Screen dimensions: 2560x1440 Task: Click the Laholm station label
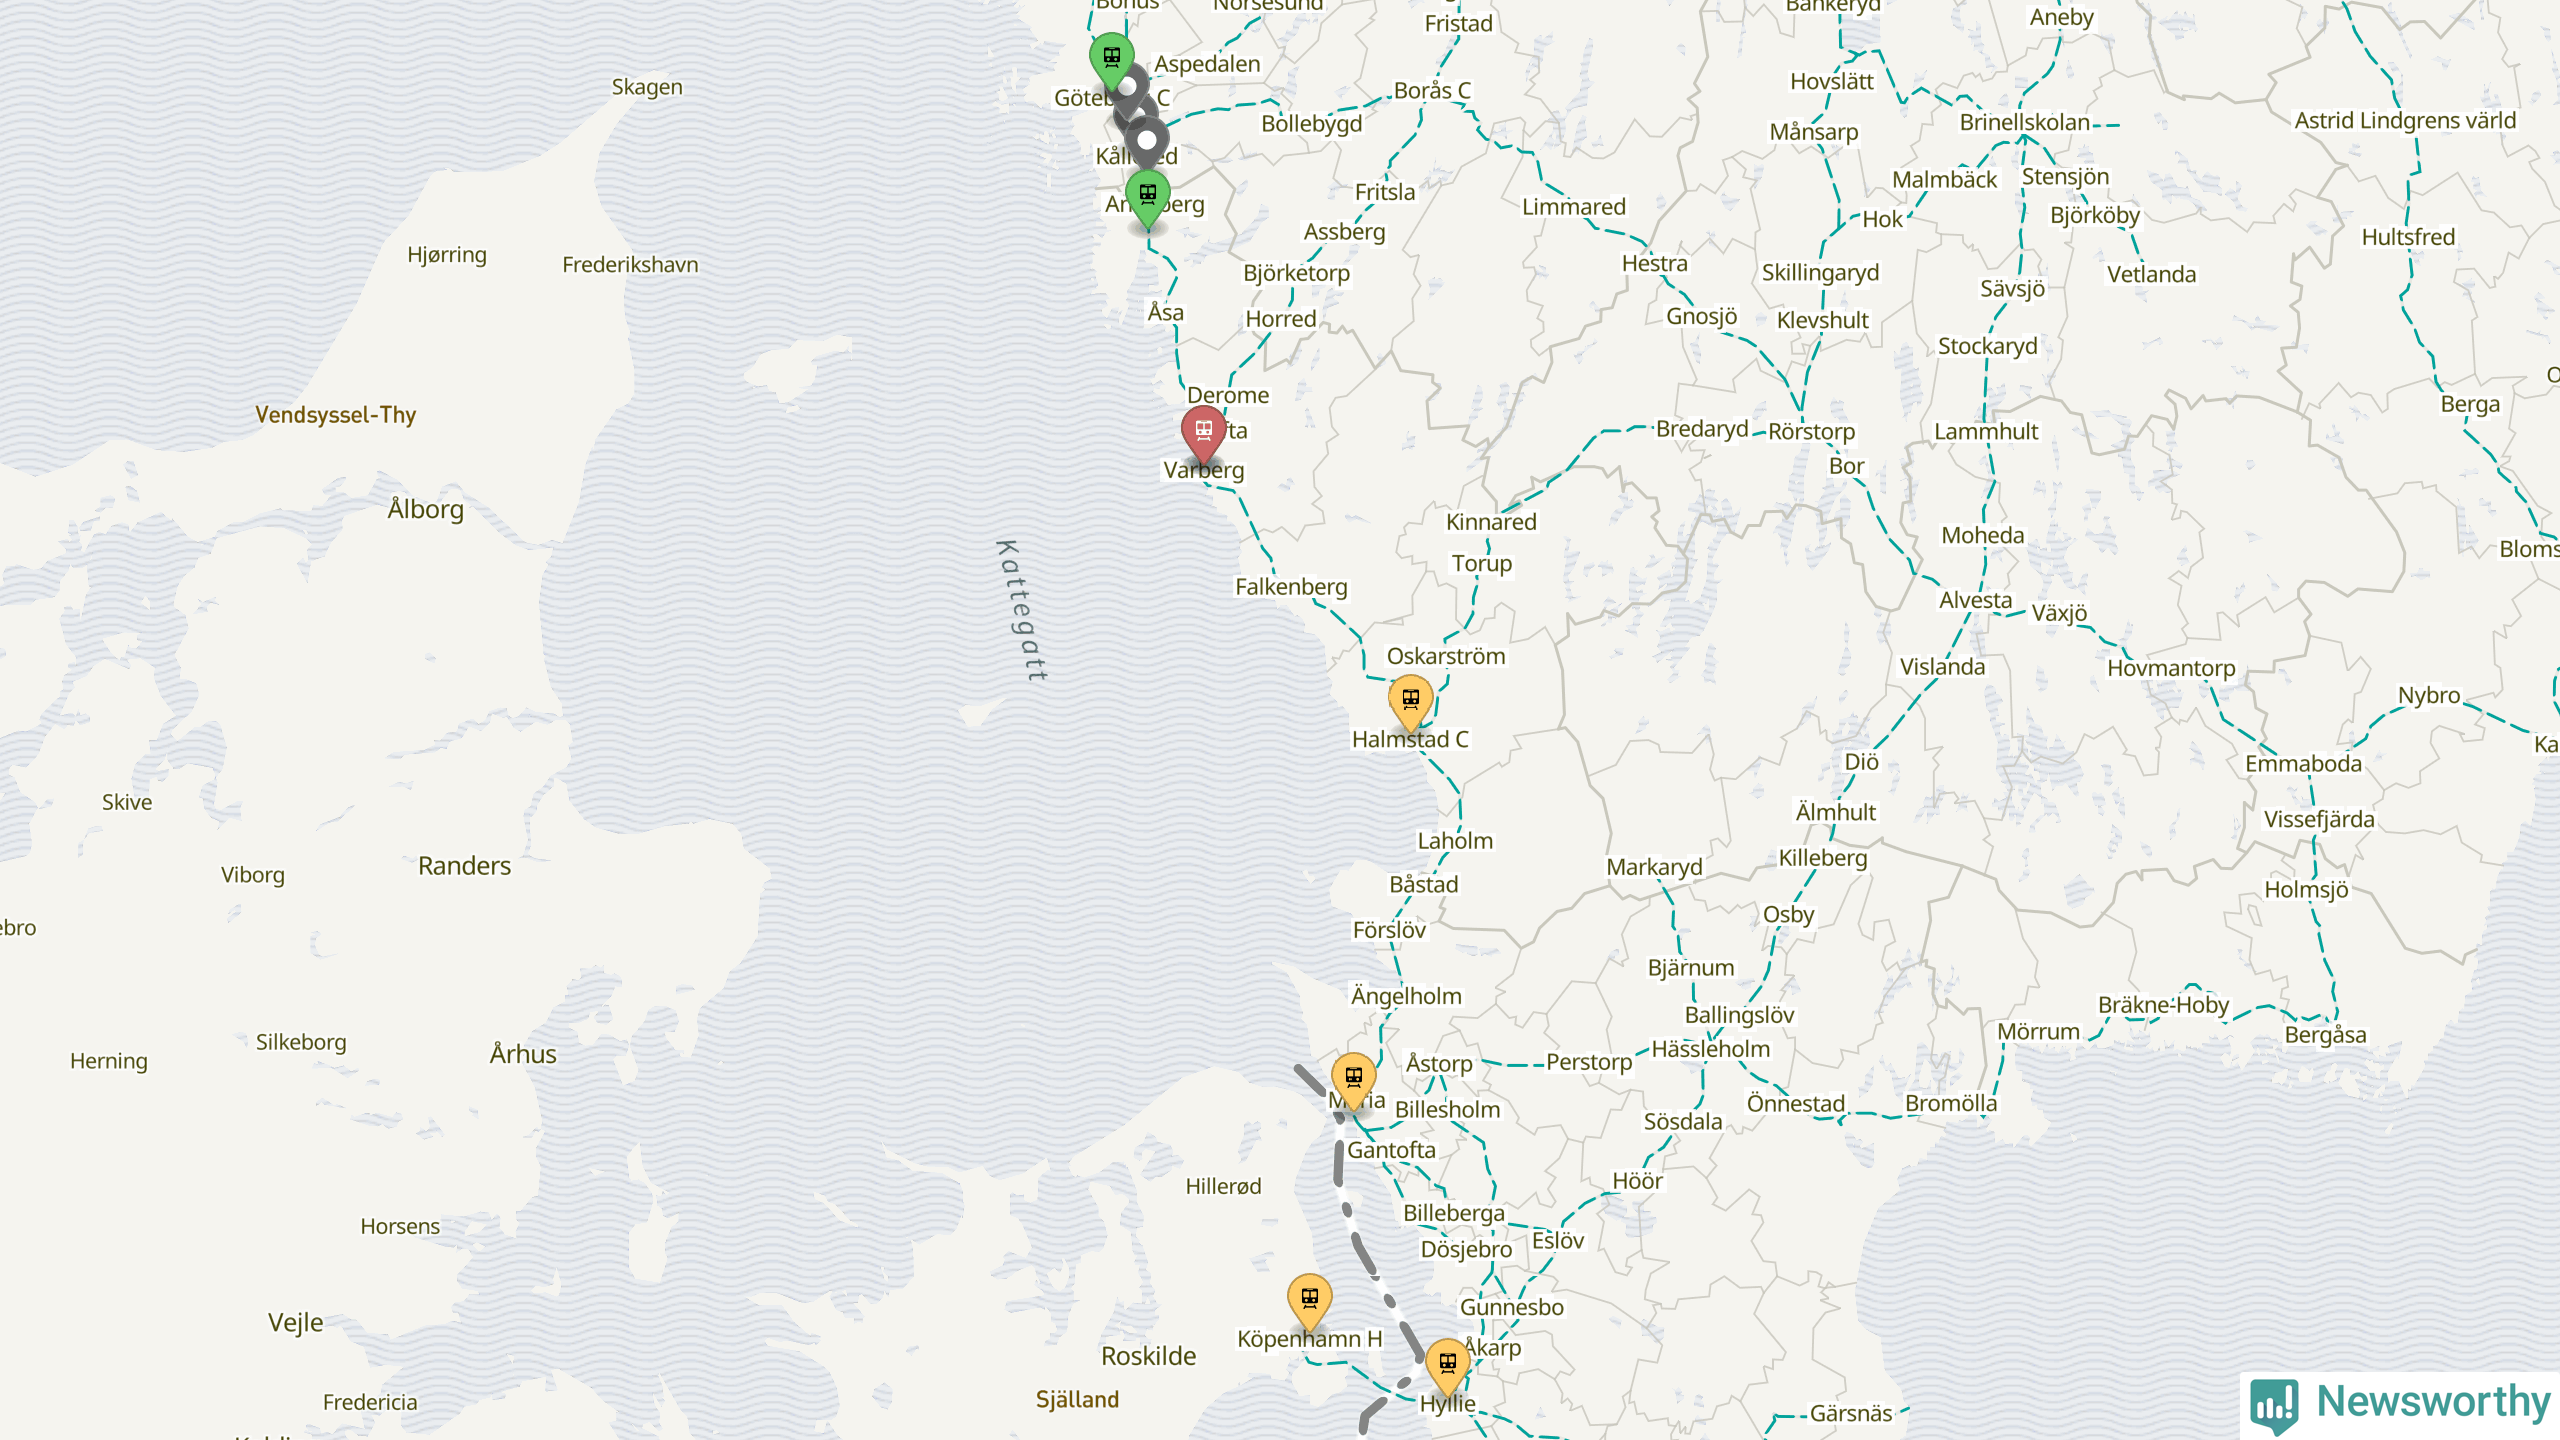1455,841
